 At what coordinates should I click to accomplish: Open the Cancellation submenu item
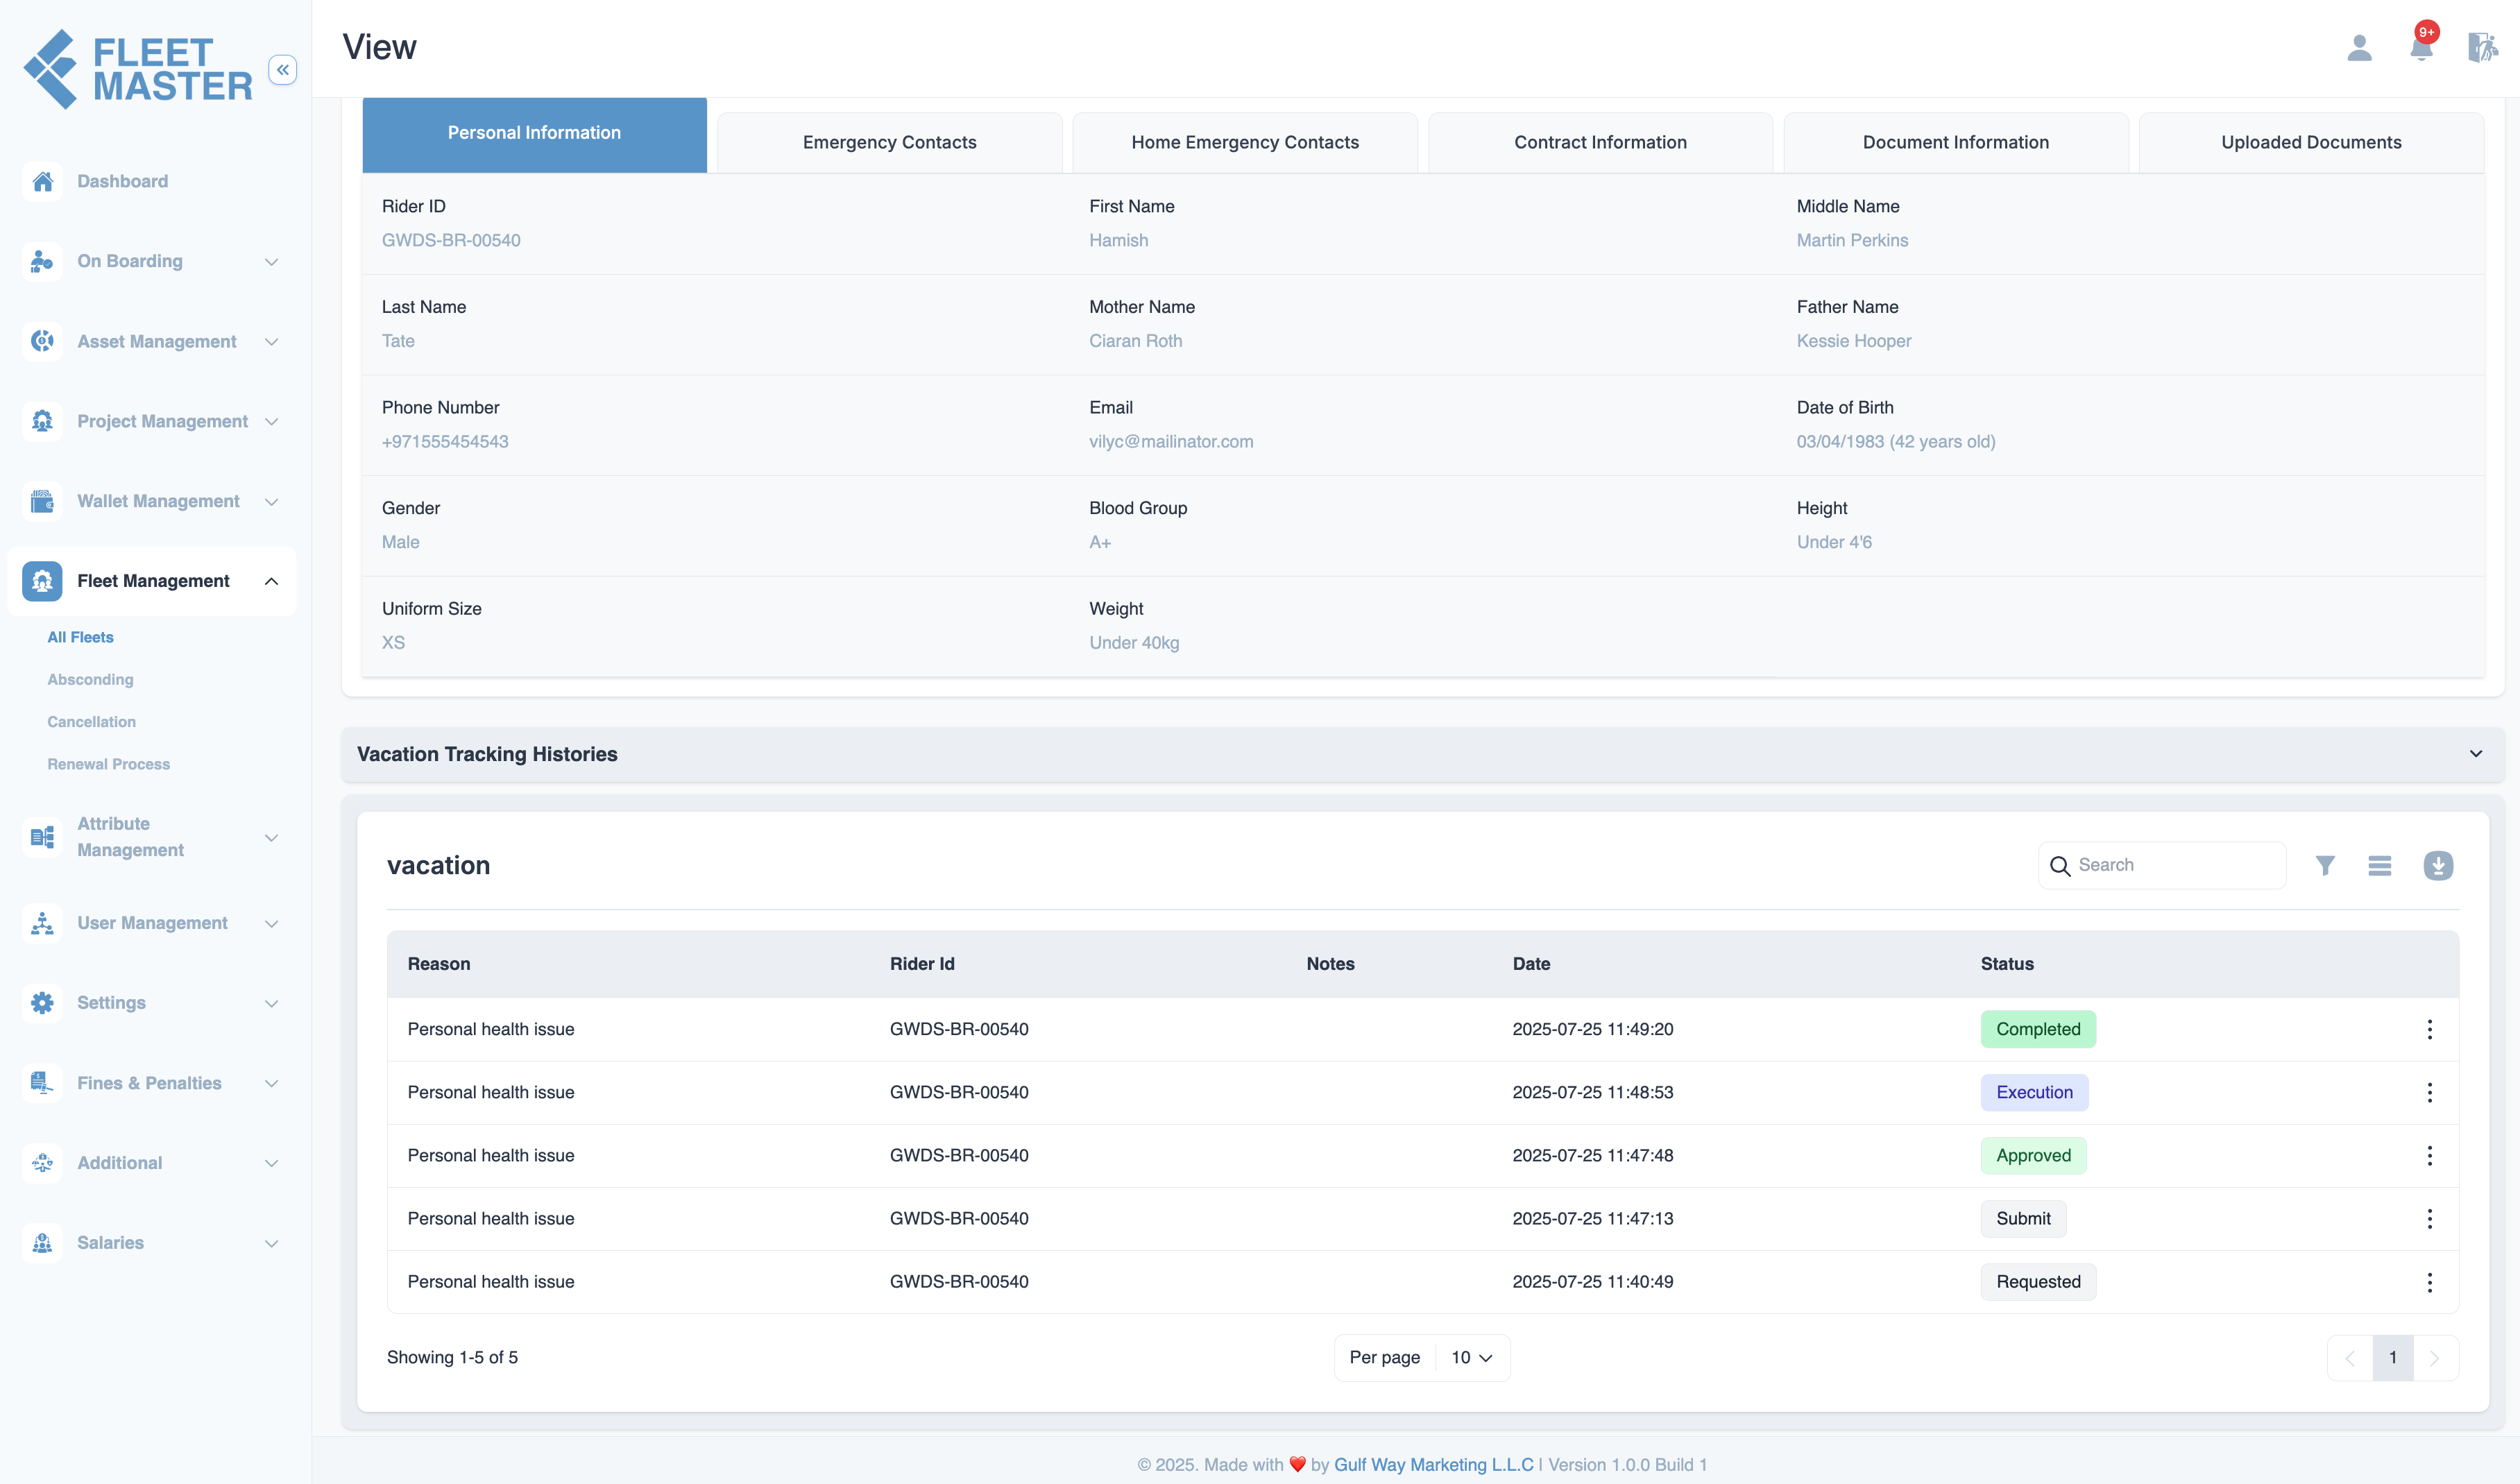click(x=91, y=722)
